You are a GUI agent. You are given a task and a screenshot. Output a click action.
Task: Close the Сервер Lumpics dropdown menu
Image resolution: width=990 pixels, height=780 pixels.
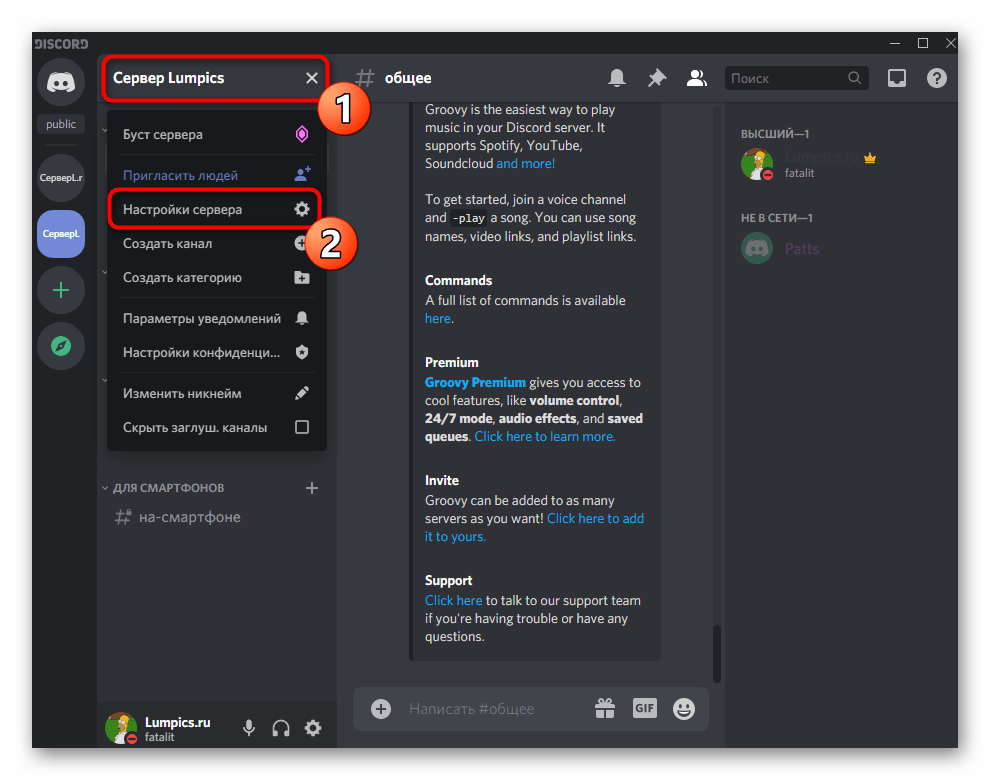pos(312,78)
